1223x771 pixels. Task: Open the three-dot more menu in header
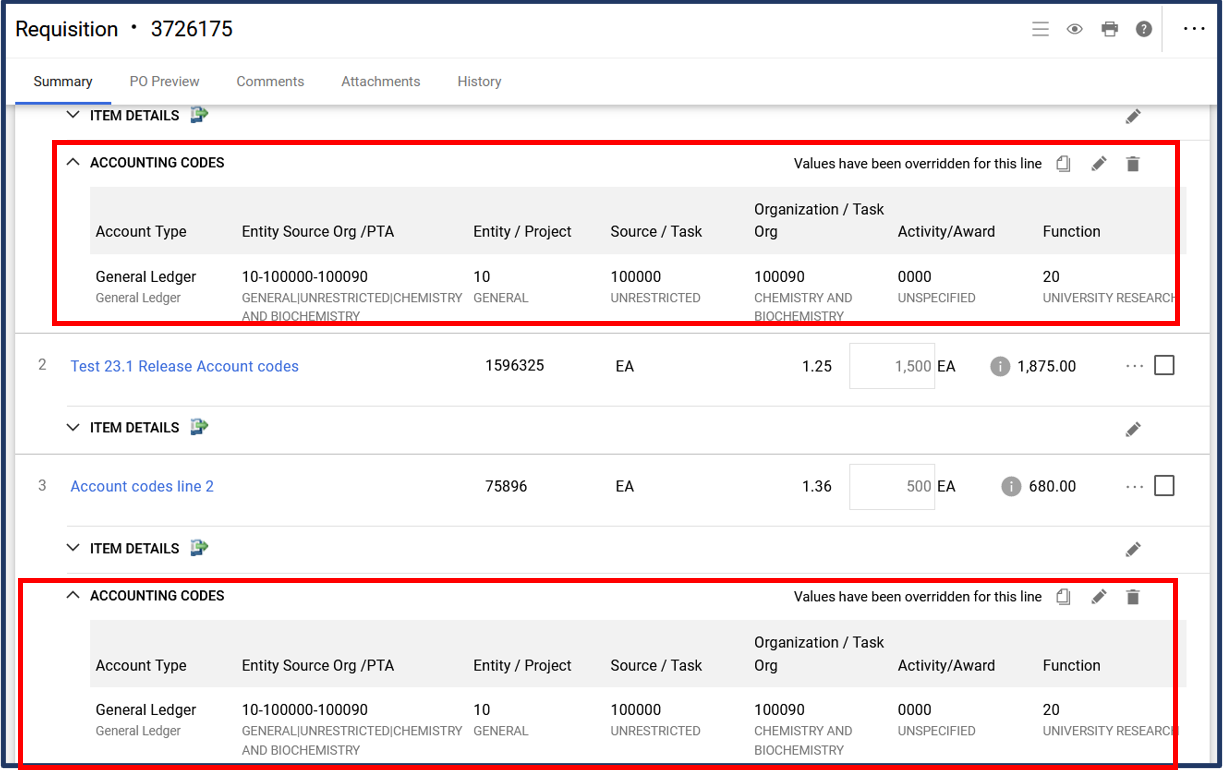pyautogui.click(x=1194, y=29)
